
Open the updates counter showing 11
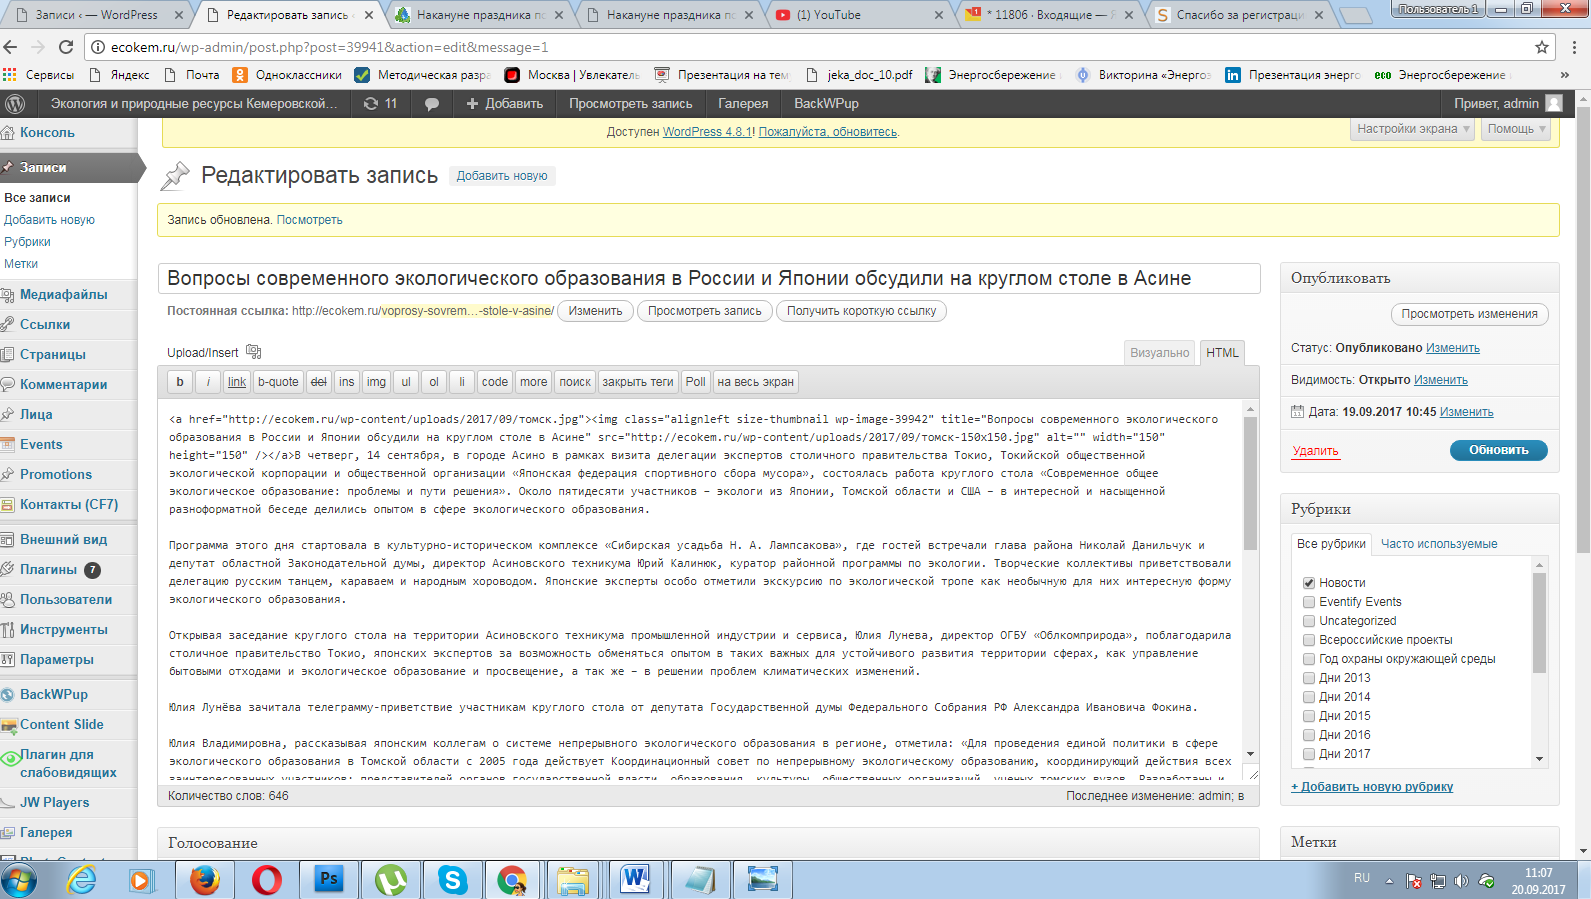click(x=380, y=103)
